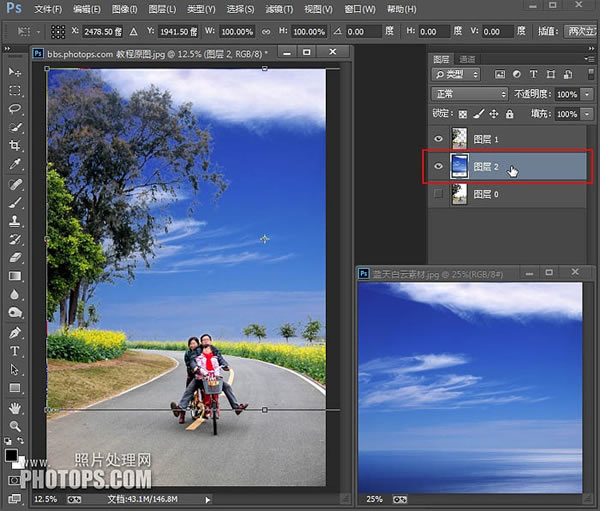Click the X position input field
The image size is (600, 511).
tap(103, 32)
